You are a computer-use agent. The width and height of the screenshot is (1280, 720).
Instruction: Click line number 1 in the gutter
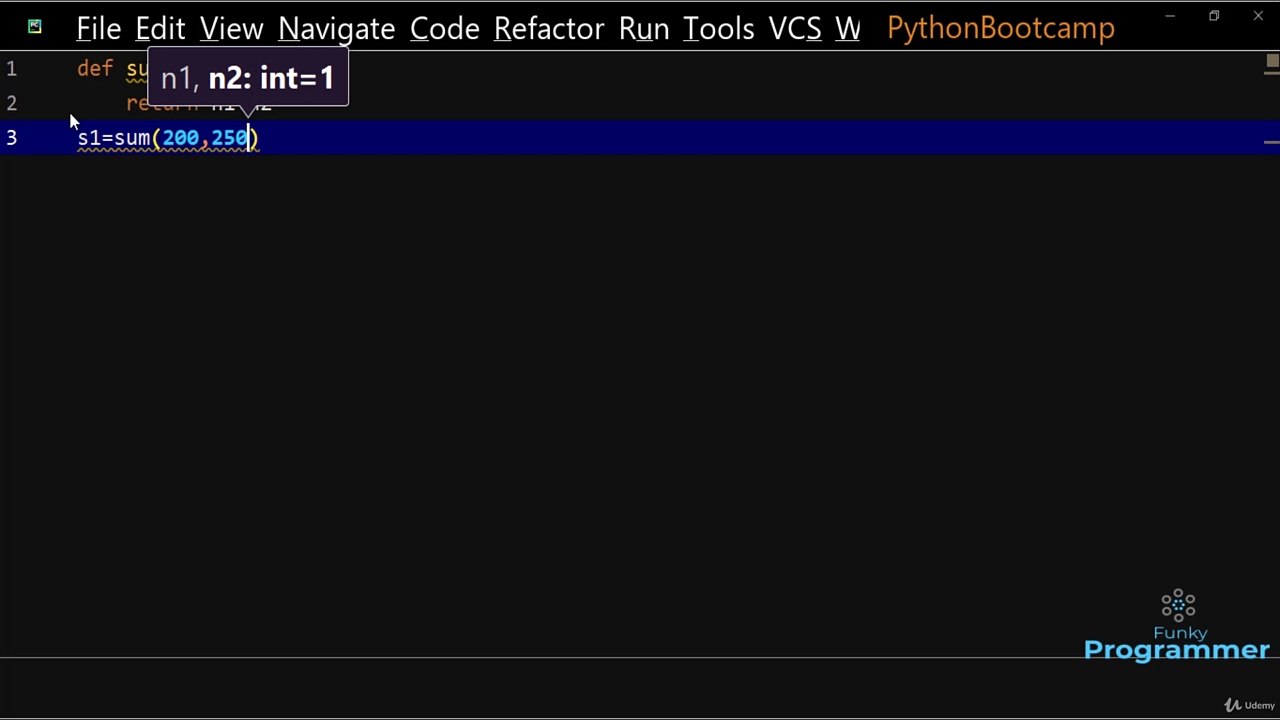click(11, 69)
